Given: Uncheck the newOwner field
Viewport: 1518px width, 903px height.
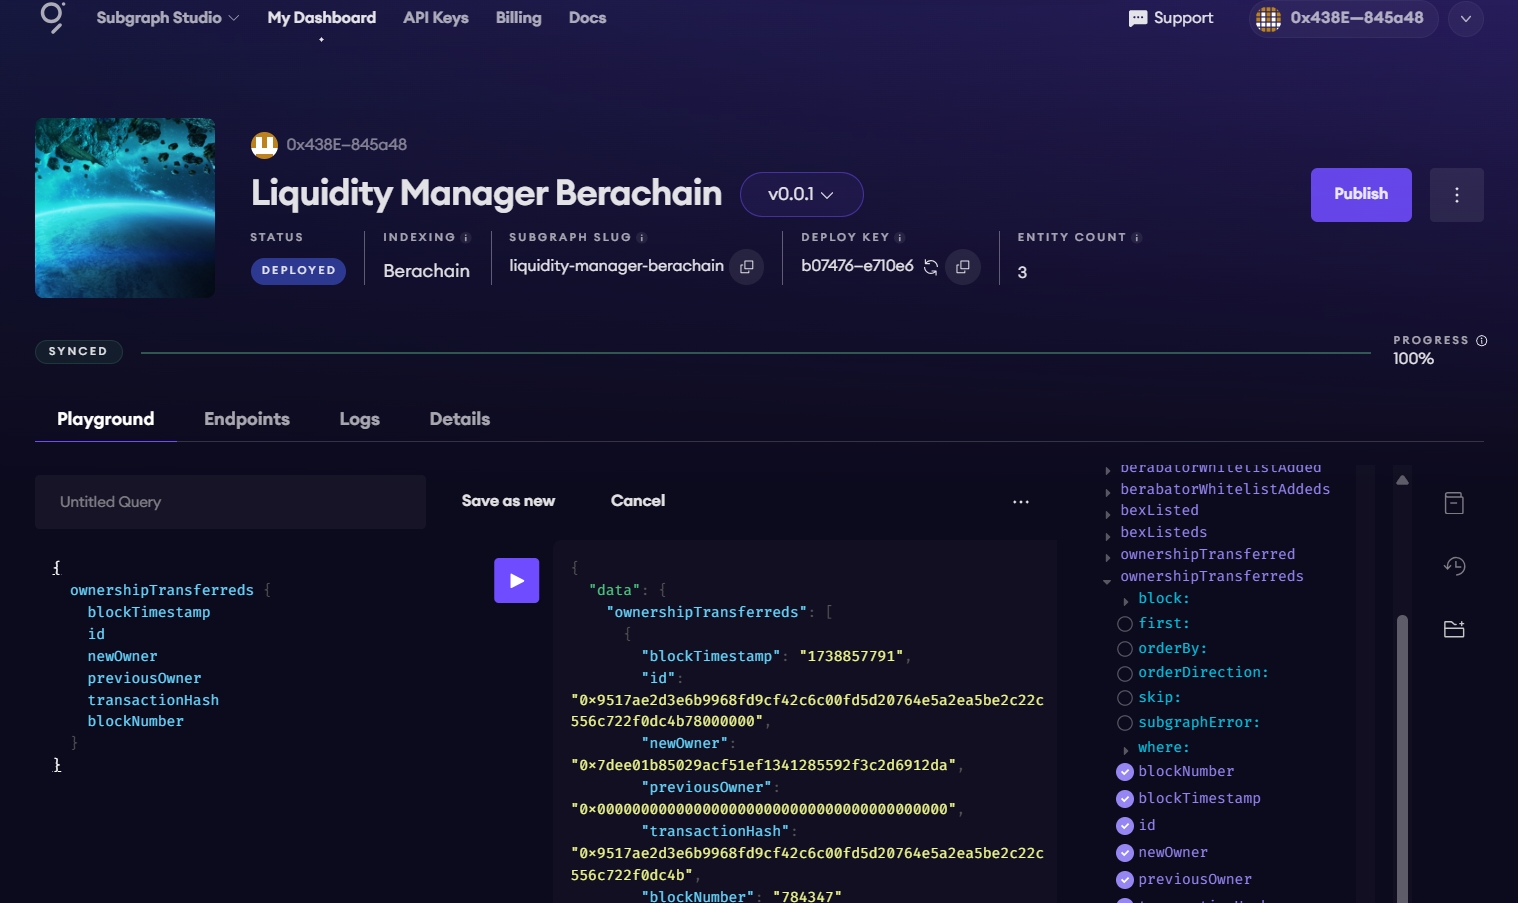Looking at the screenshot, I should (x=1125, y=853).
